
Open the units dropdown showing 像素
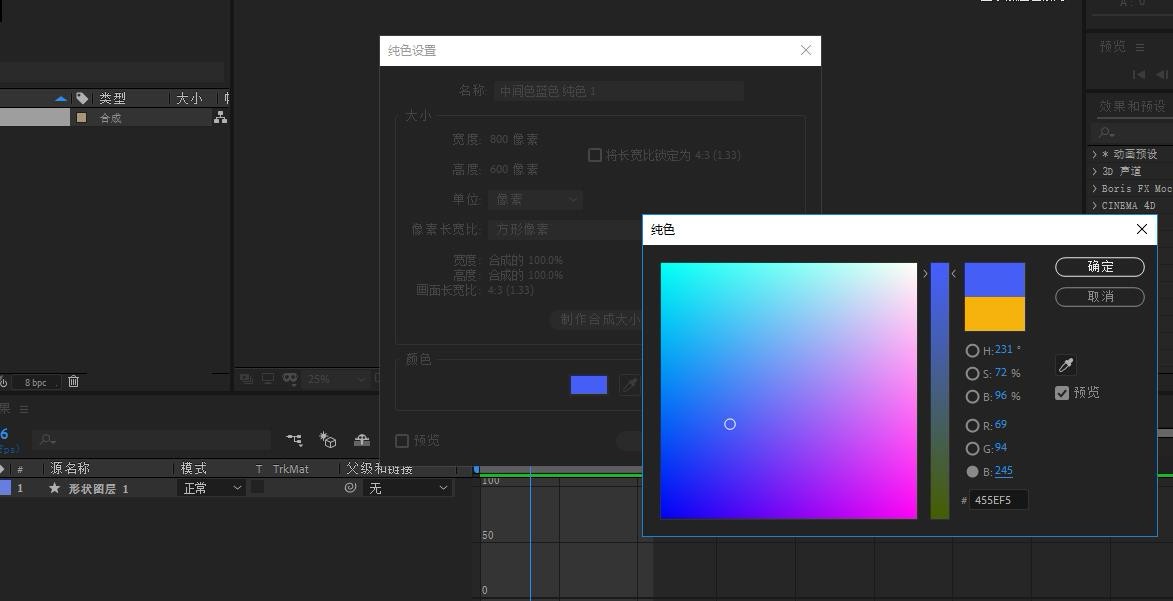(535, 199)
